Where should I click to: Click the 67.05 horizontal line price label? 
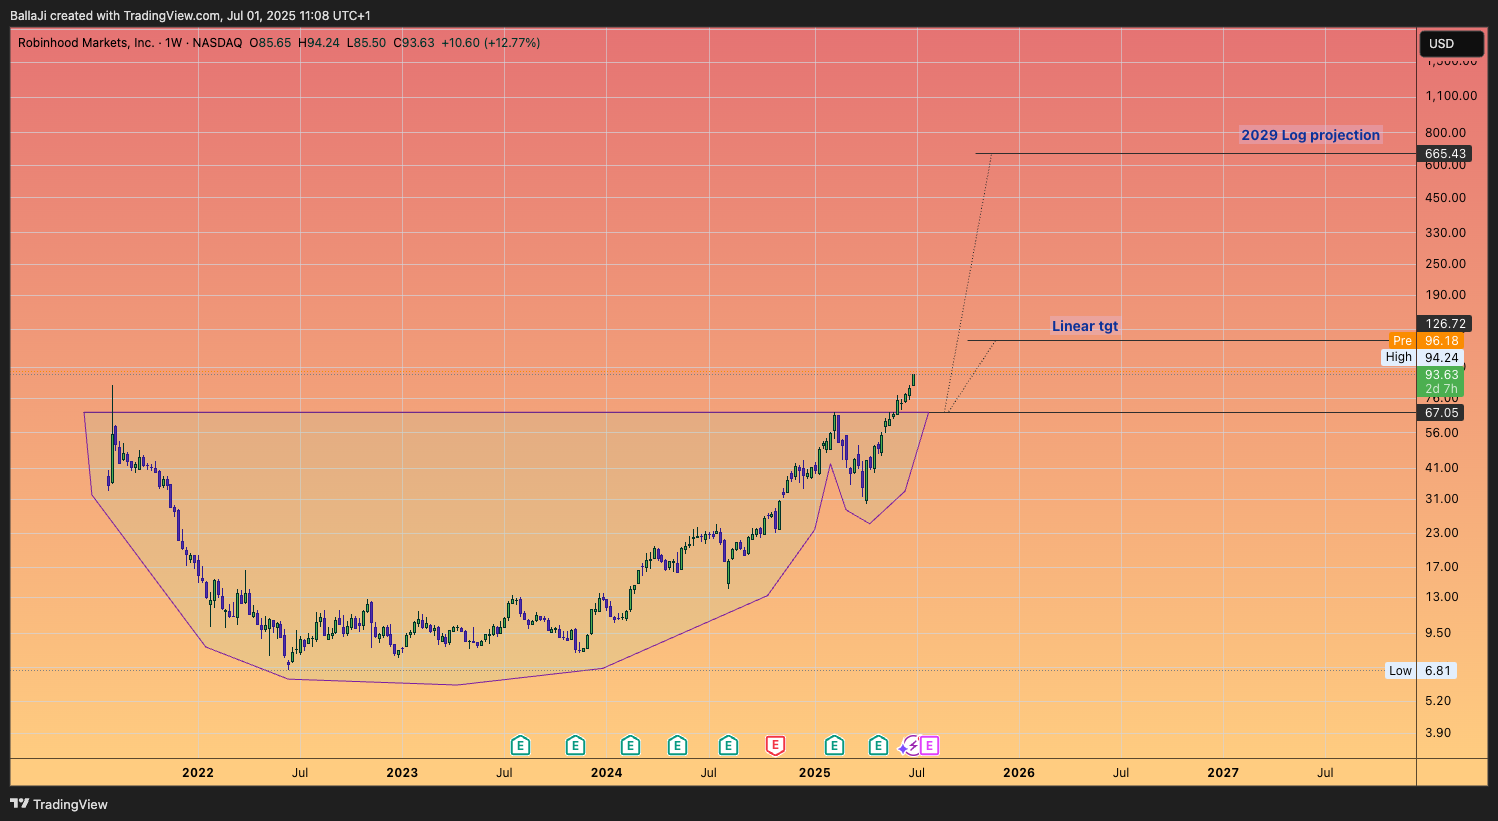point(1441,413)
